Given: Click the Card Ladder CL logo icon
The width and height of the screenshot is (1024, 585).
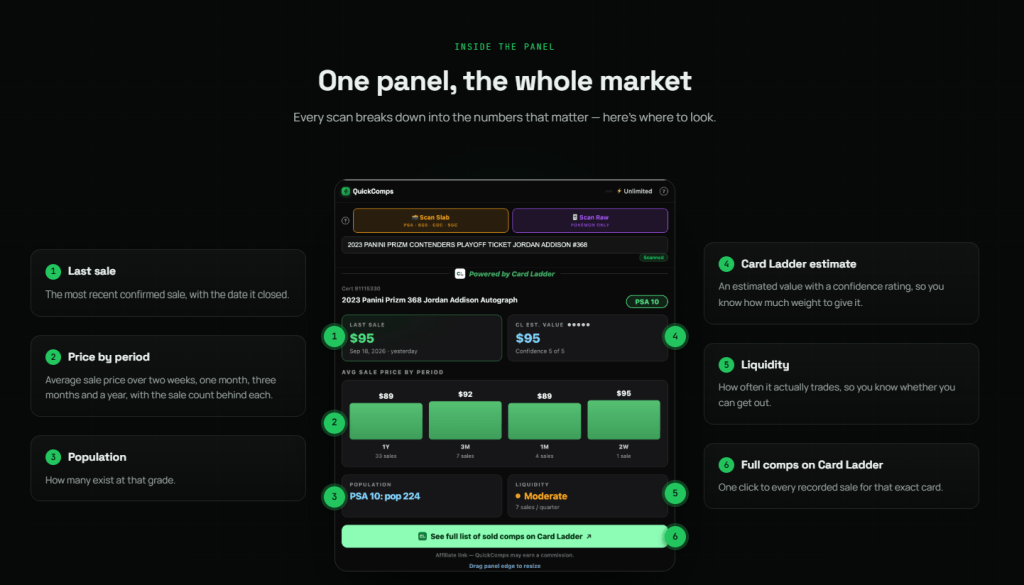Looking at the screenshot, I should coord(460,274).
